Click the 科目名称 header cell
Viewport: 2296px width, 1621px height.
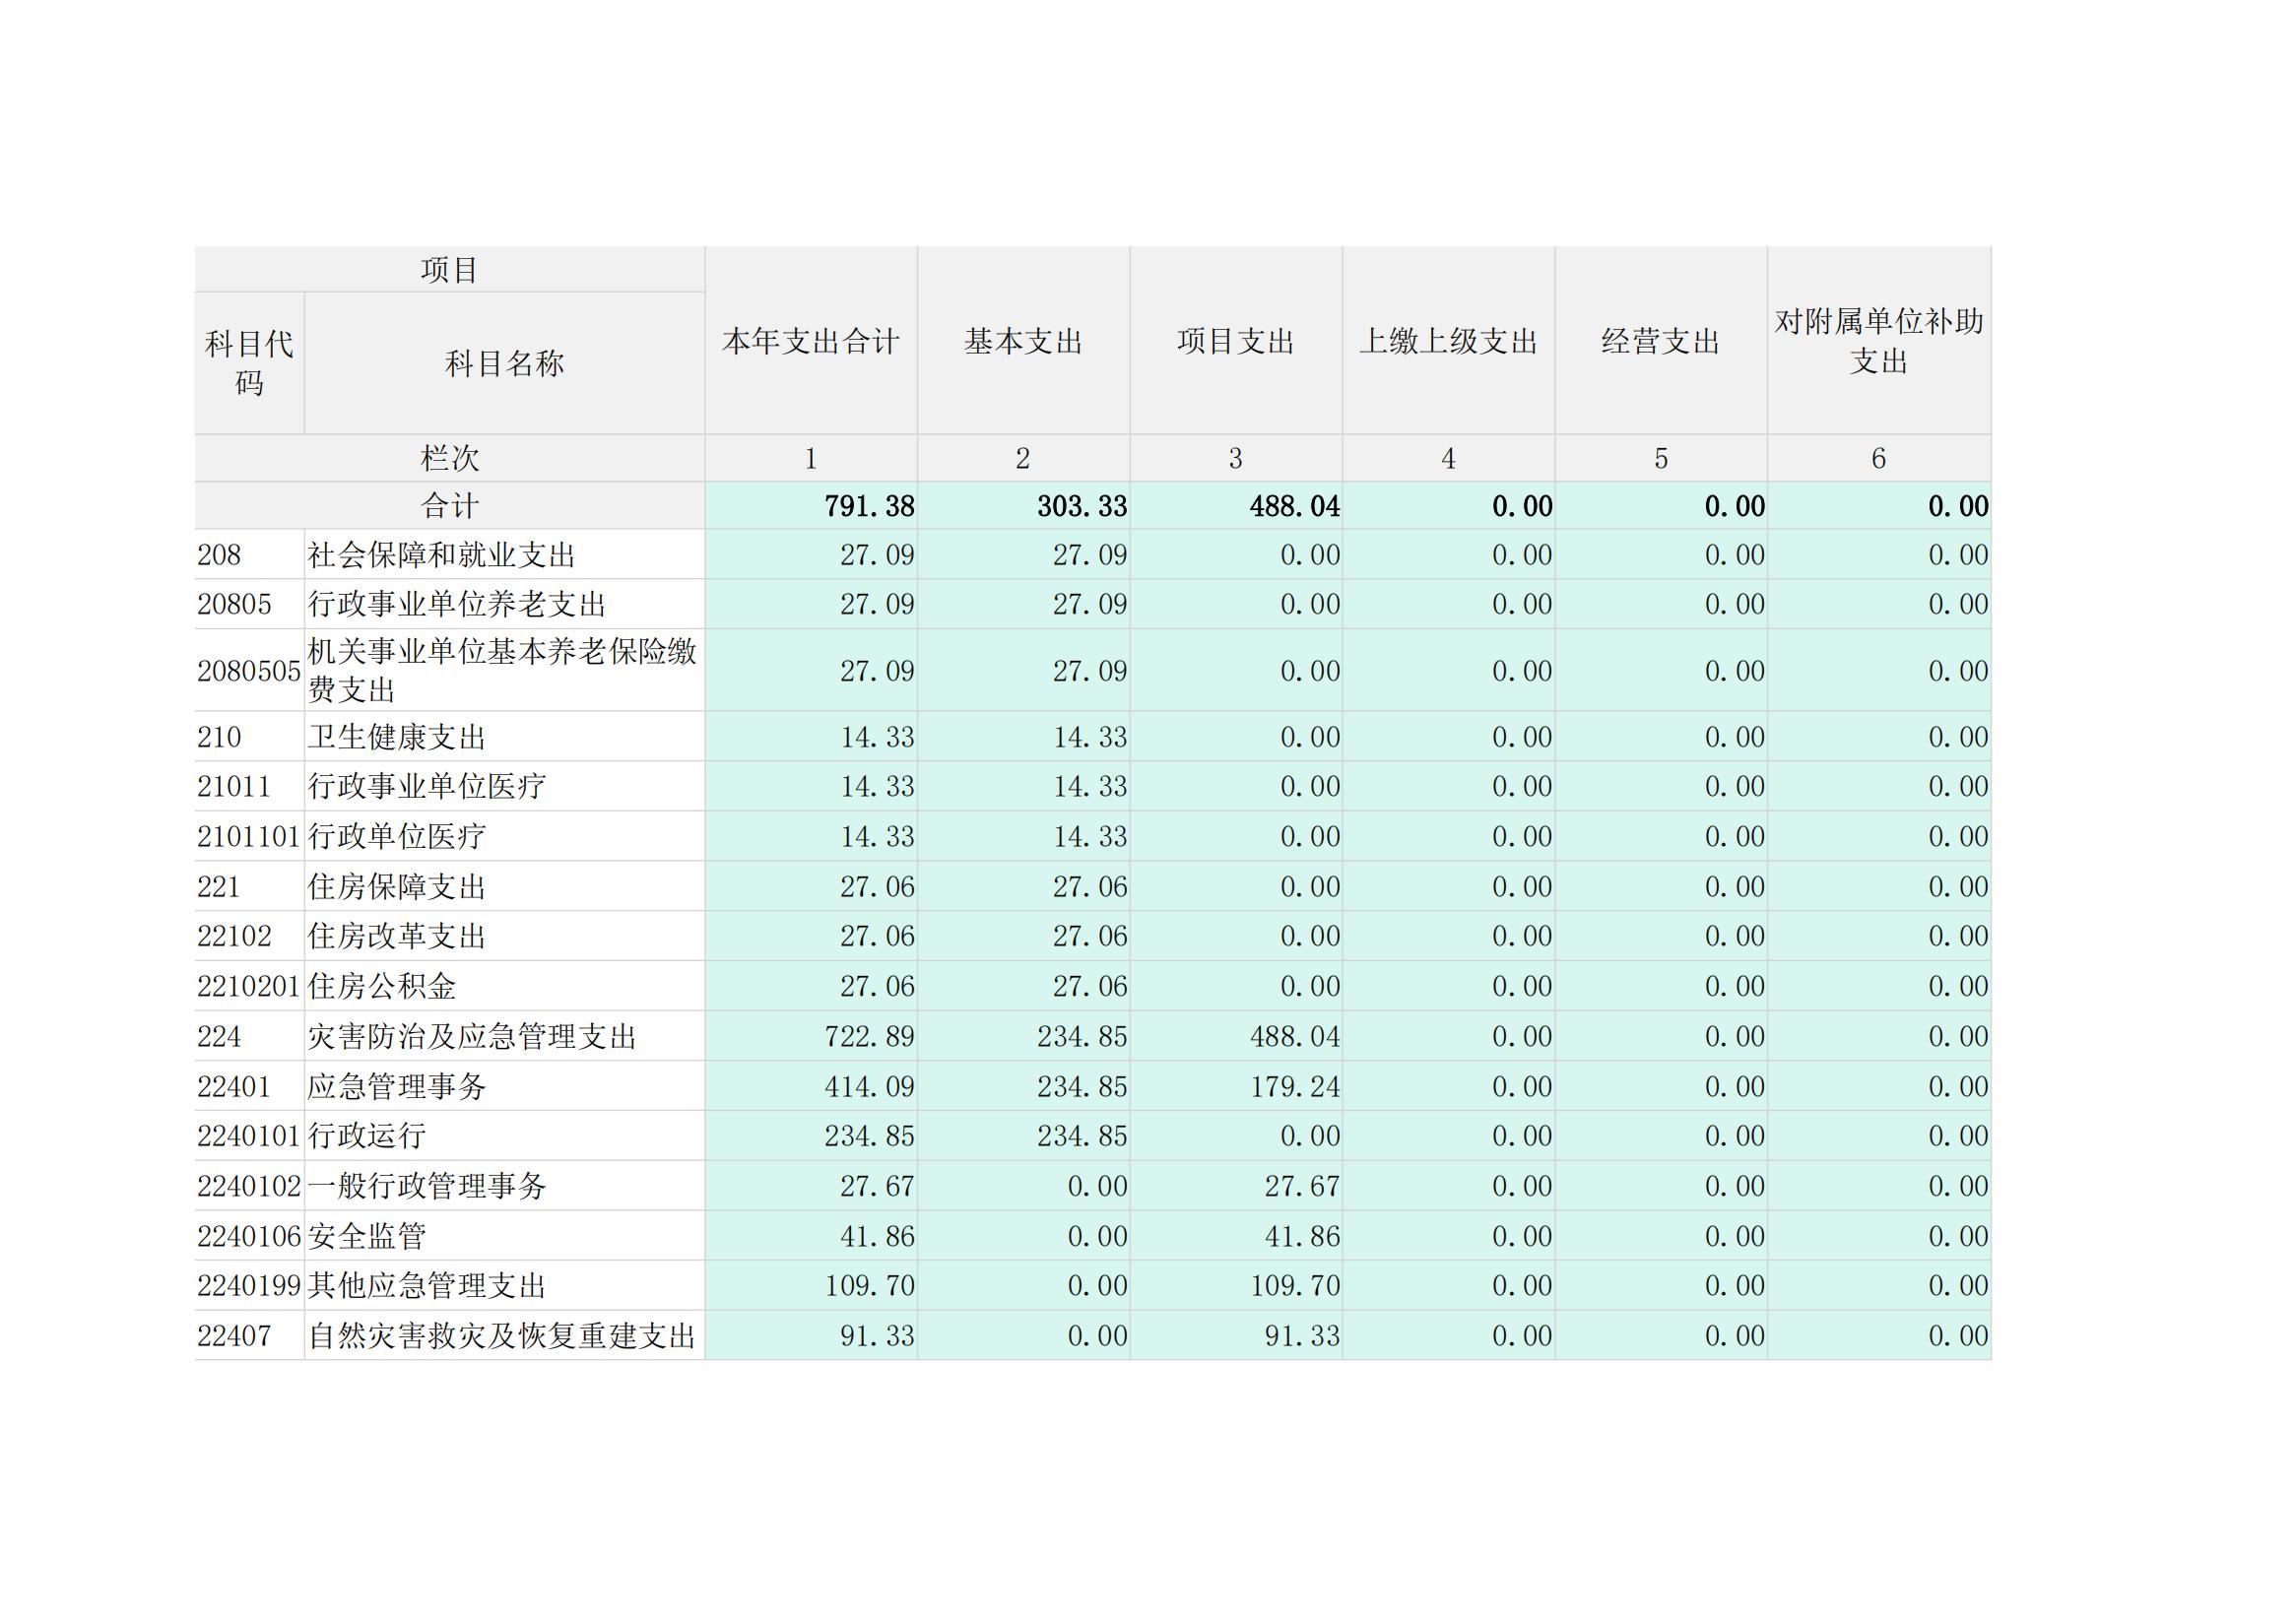pos(504,363)
